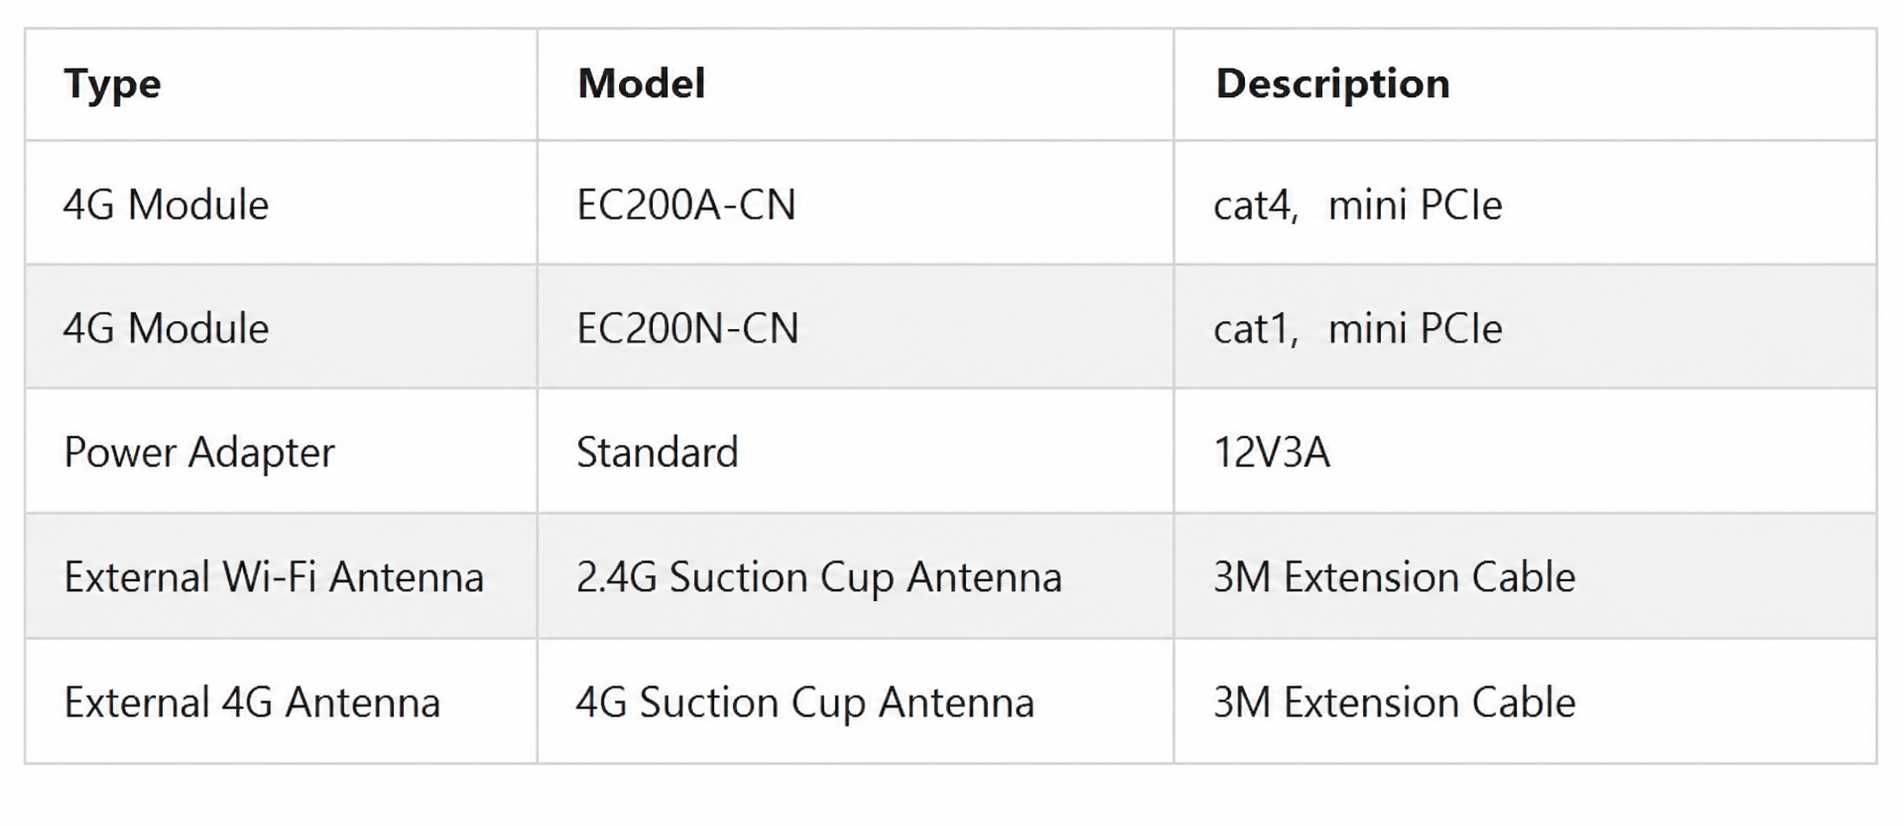The width and height of the screenshot is (1904, 826).
Task: Click the Description column header
Action: pos(1332,84)
